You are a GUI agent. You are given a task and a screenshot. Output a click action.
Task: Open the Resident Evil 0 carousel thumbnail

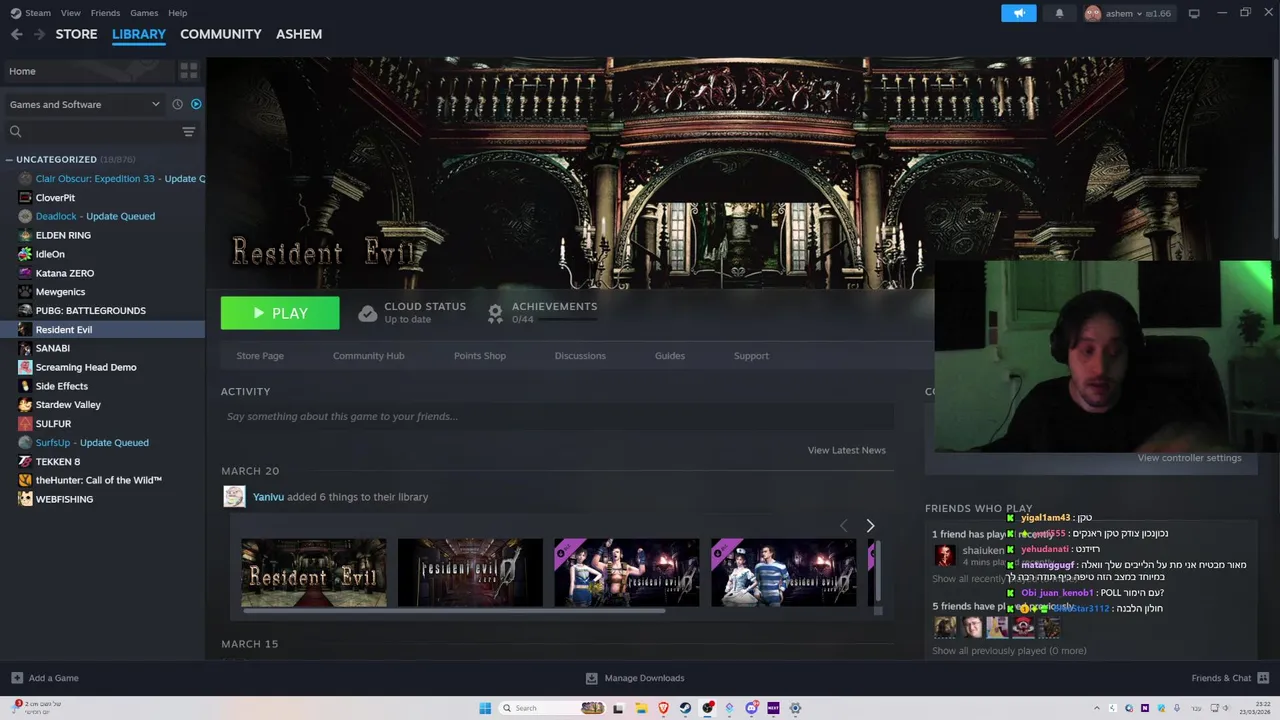click(470, 573)
